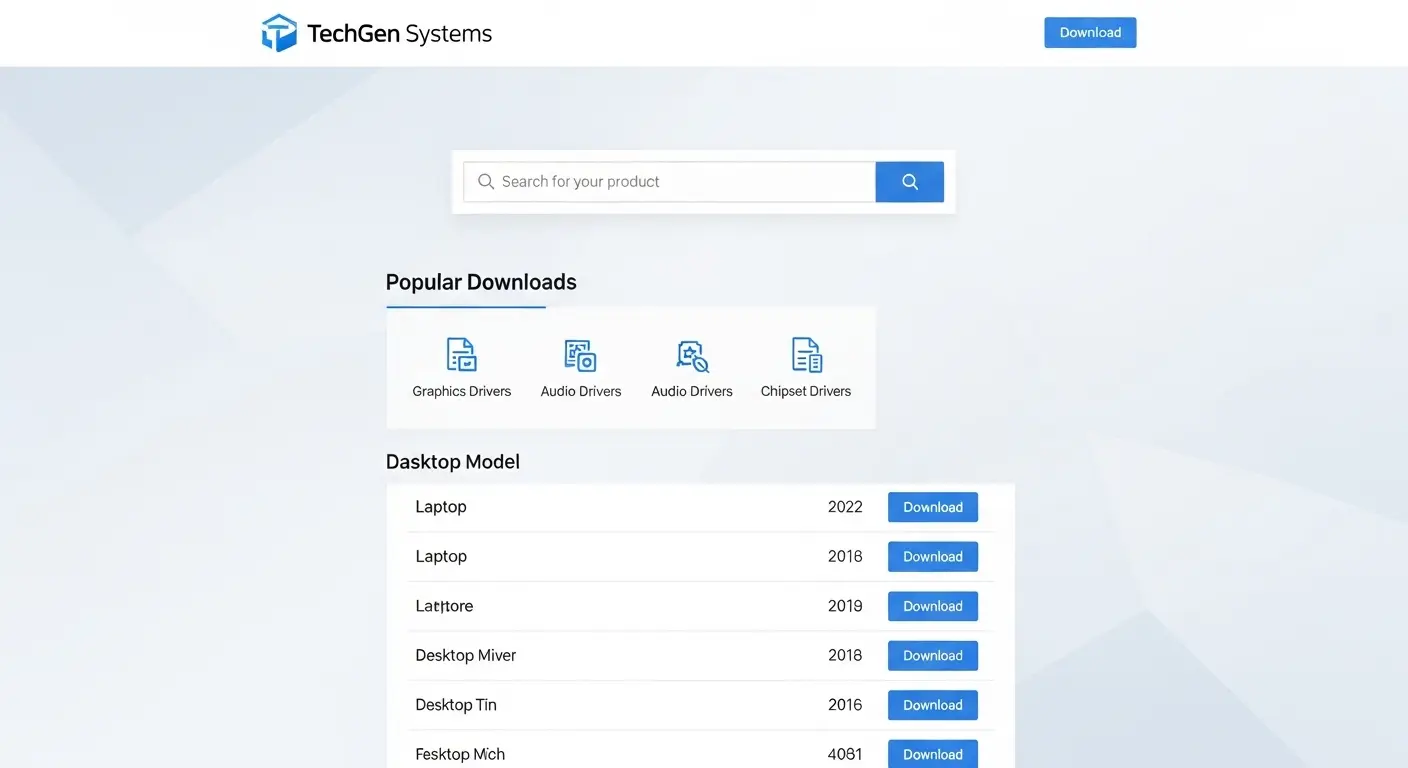Select the 'Lattore' model name

tap(444, 606)
